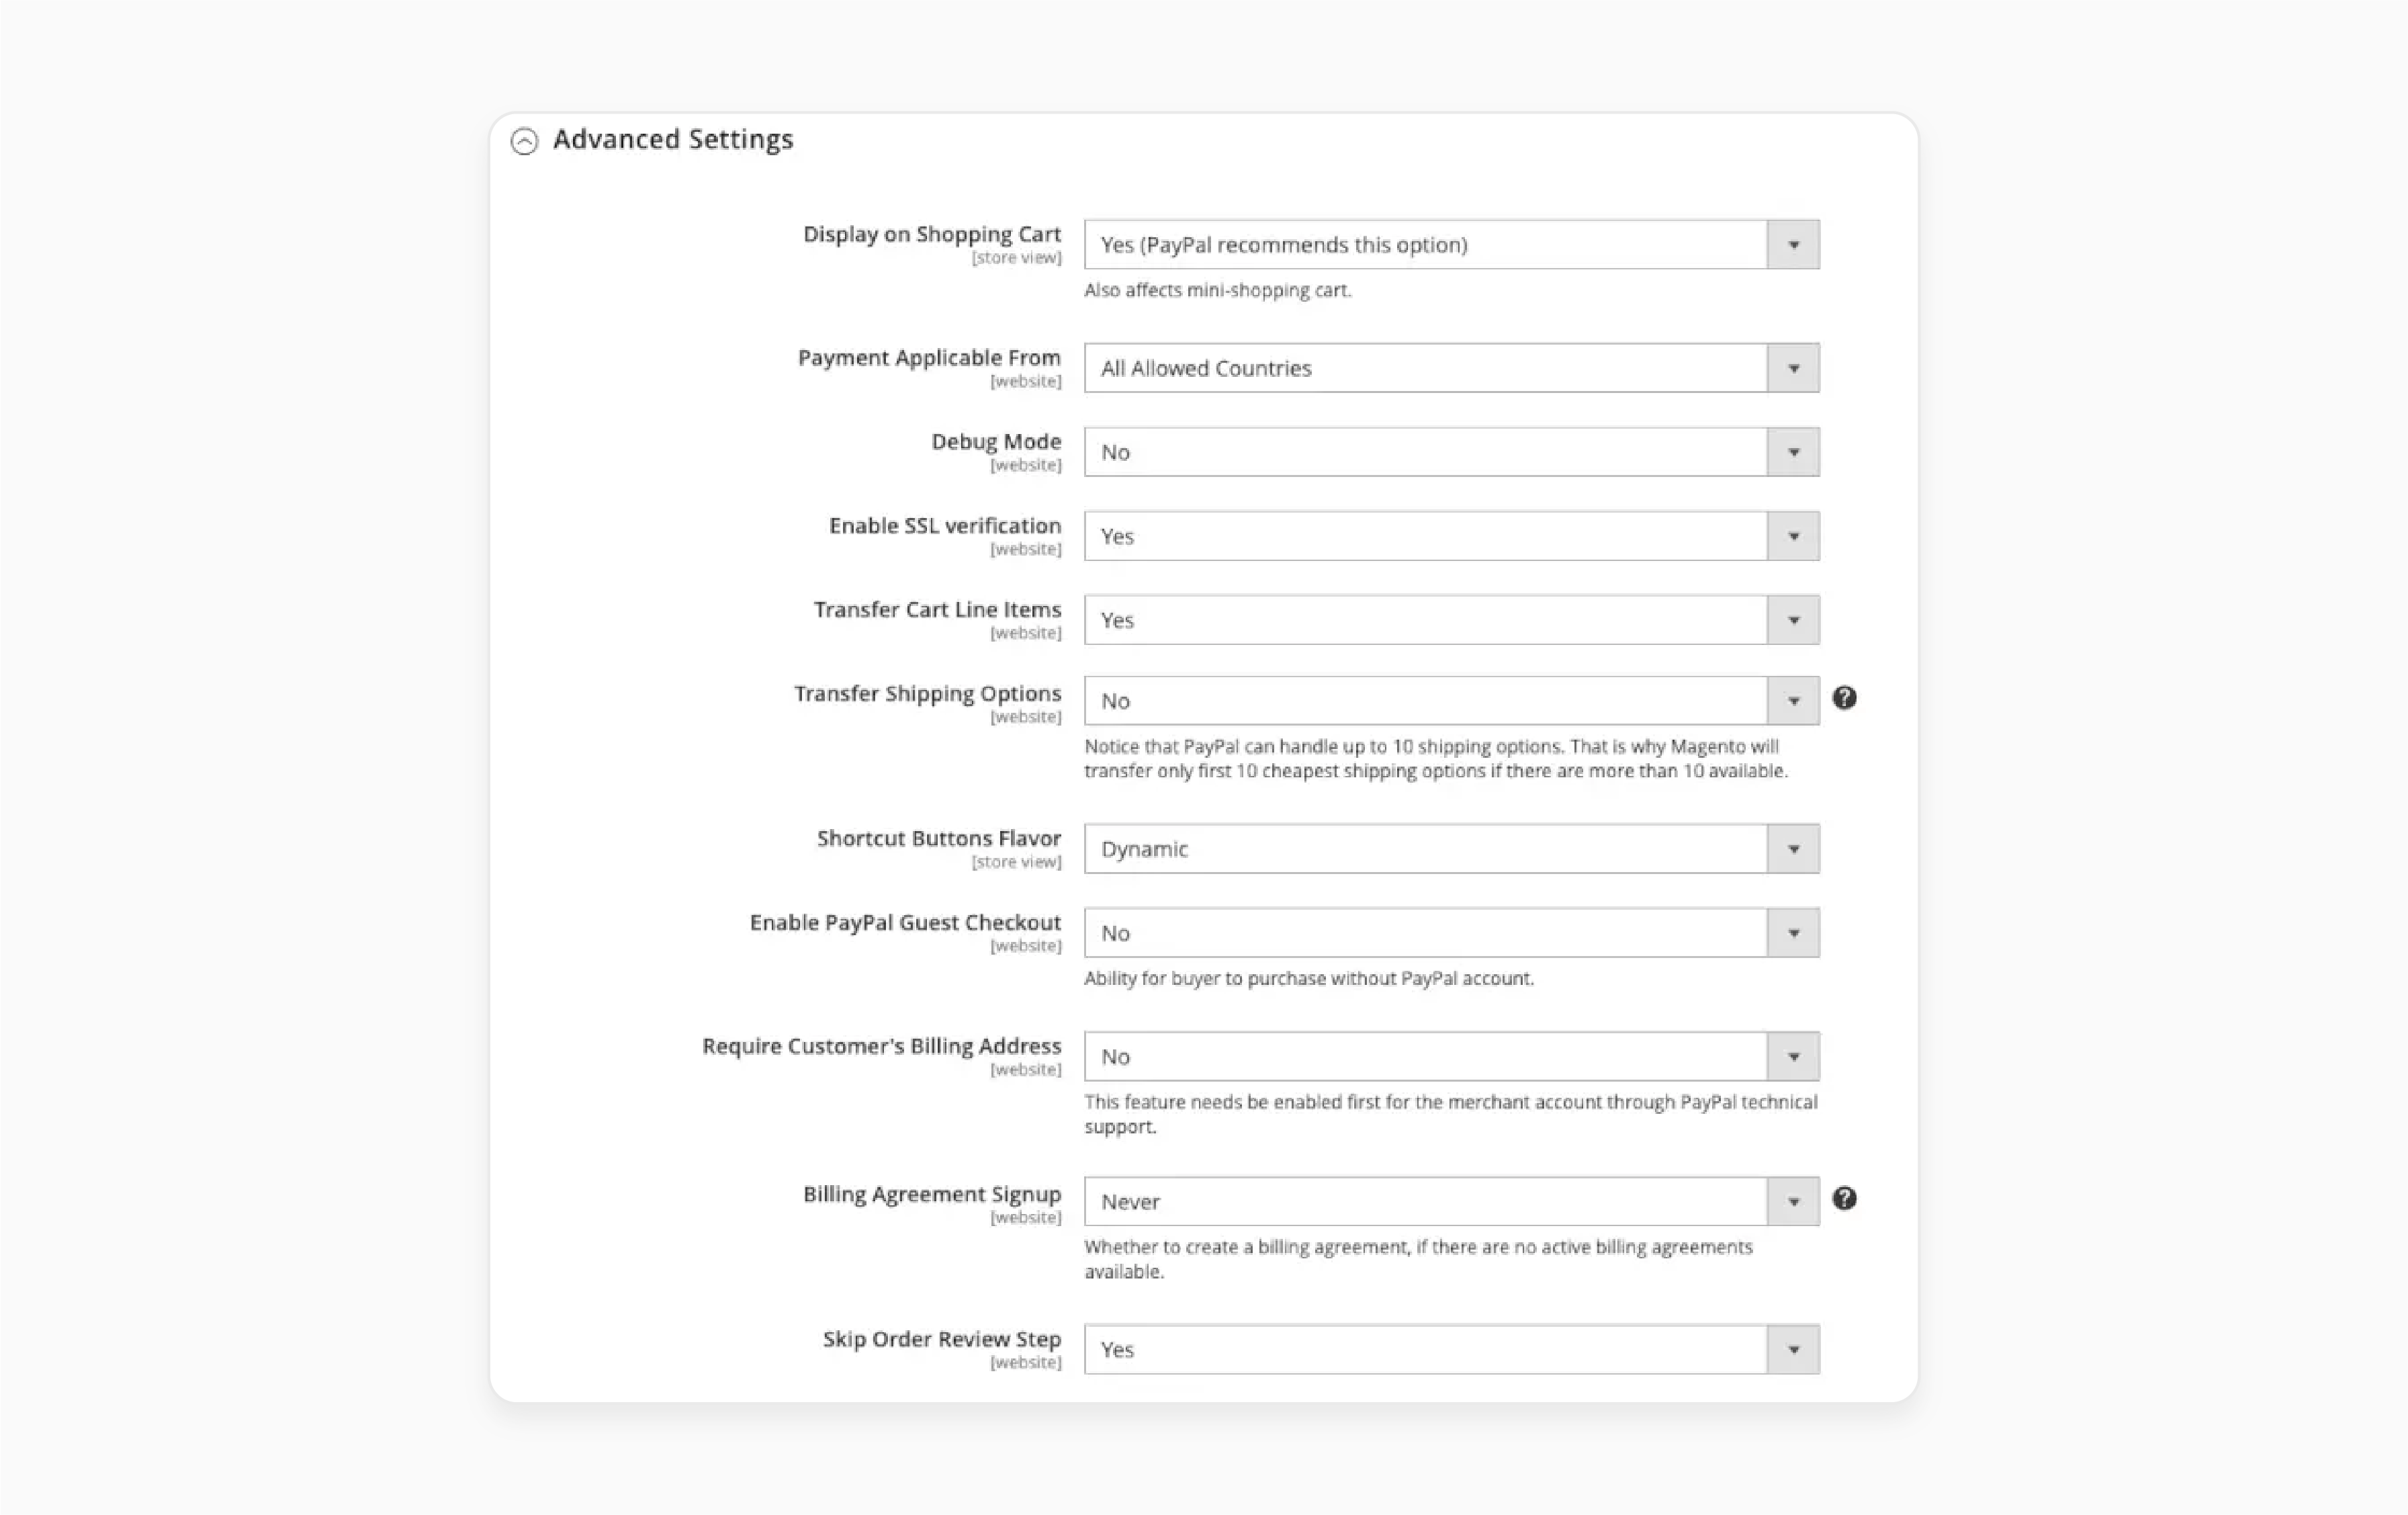Screen dimensions: 2408x1515
Task: Expand the Enable PayPal Guest Checkout dropdown
Action: 1795,932
